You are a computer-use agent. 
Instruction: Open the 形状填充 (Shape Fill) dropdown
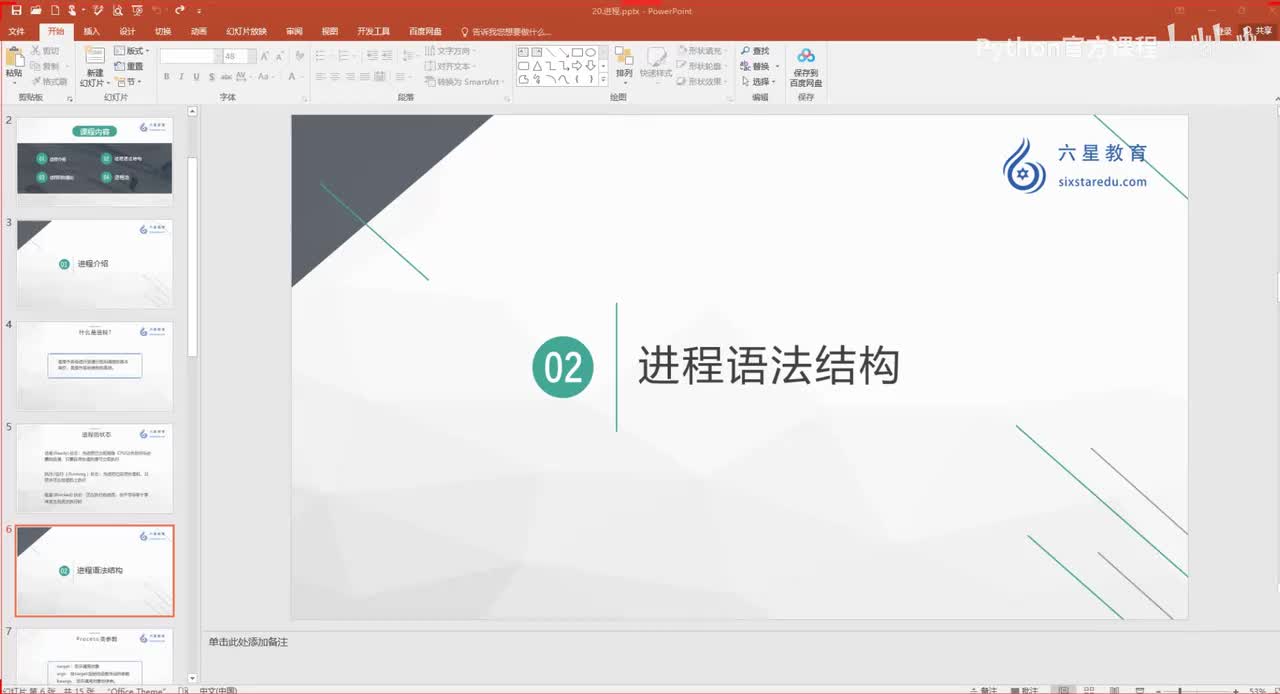tap(702, 50)
